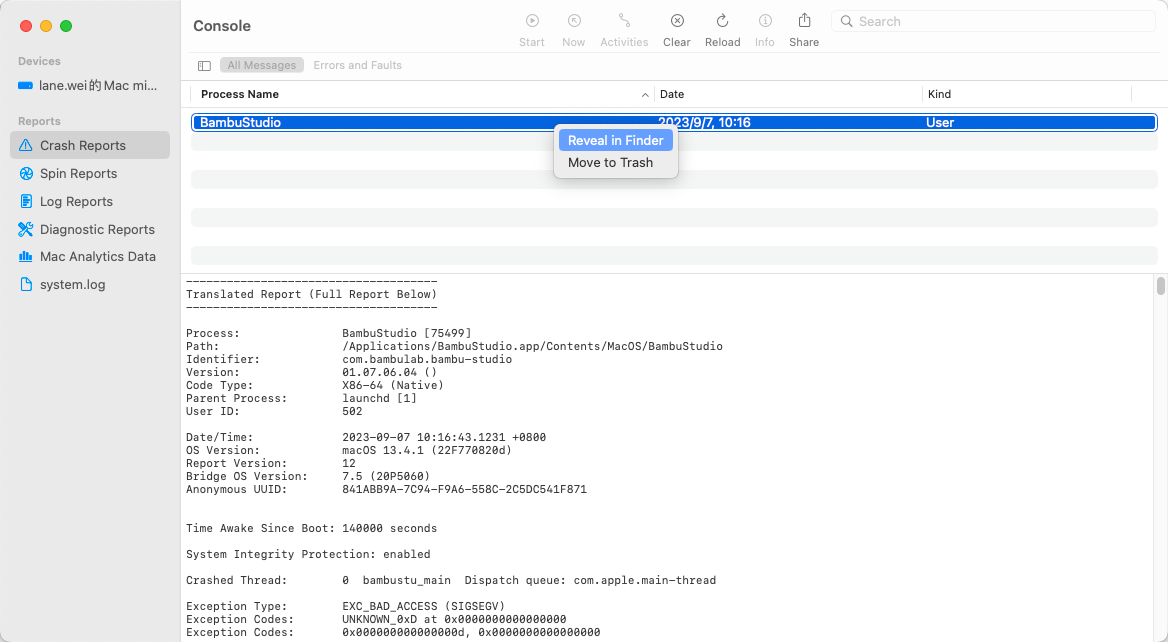
Task: Click the Console window title
Action: pyautogui.click(x=222, y=26)
